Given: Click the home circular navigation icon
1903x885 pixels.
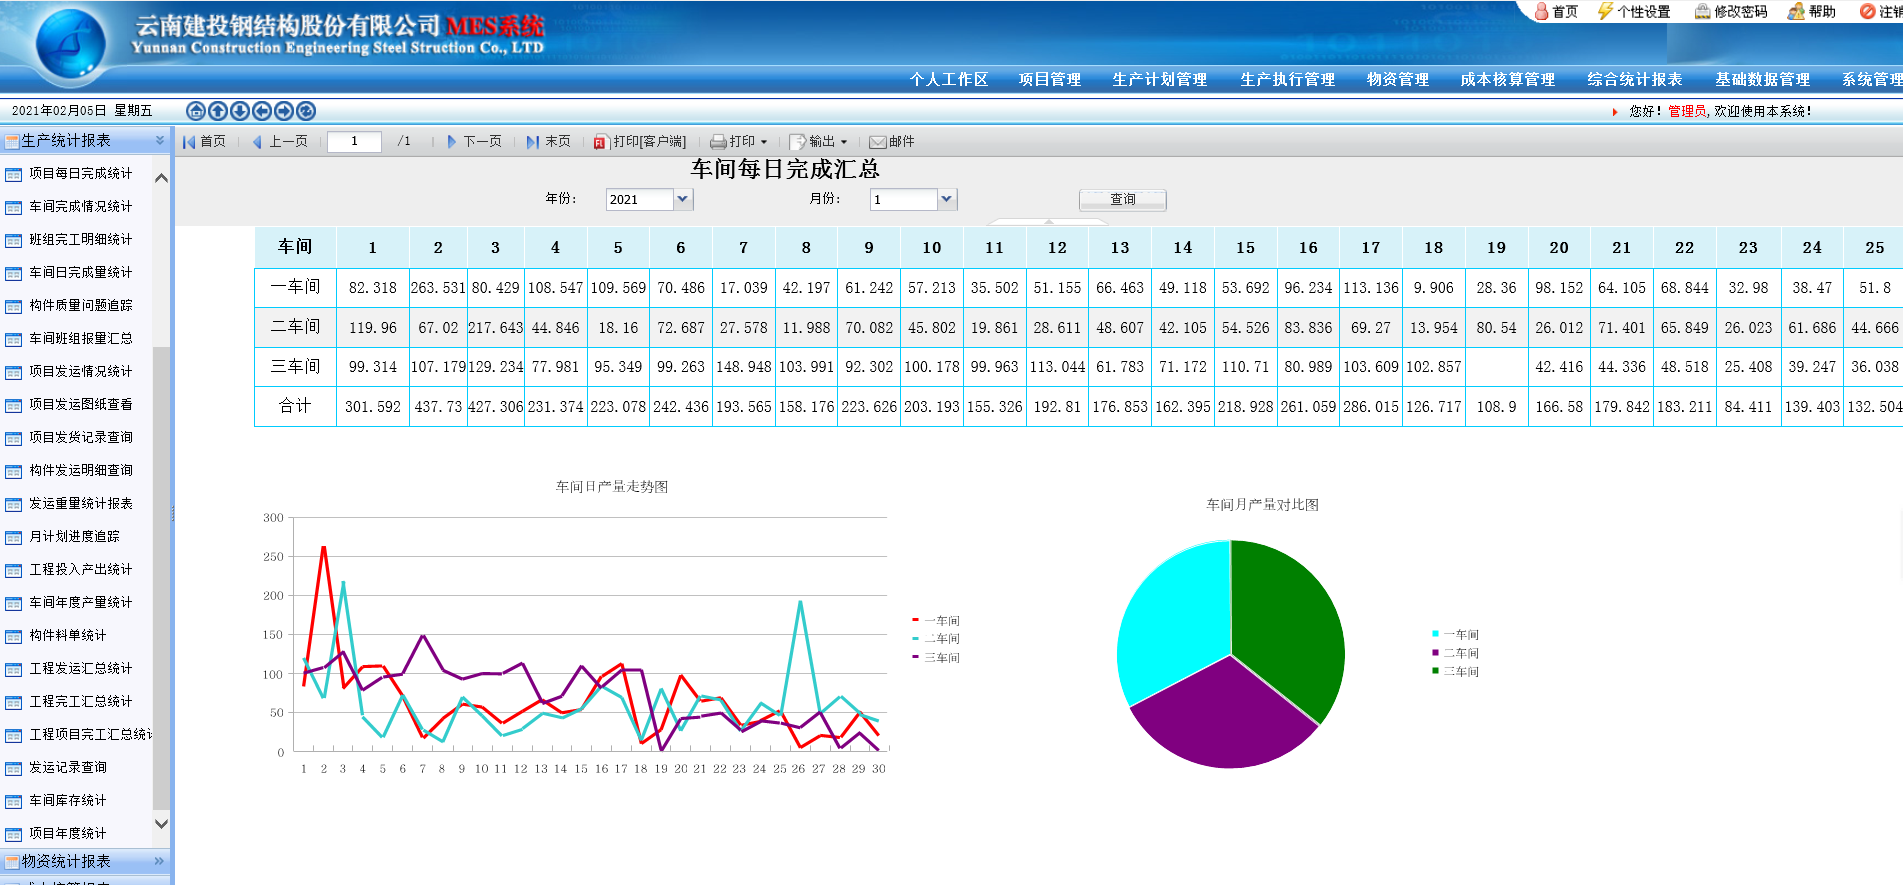Looking at the screenshot, I should 196,111.
